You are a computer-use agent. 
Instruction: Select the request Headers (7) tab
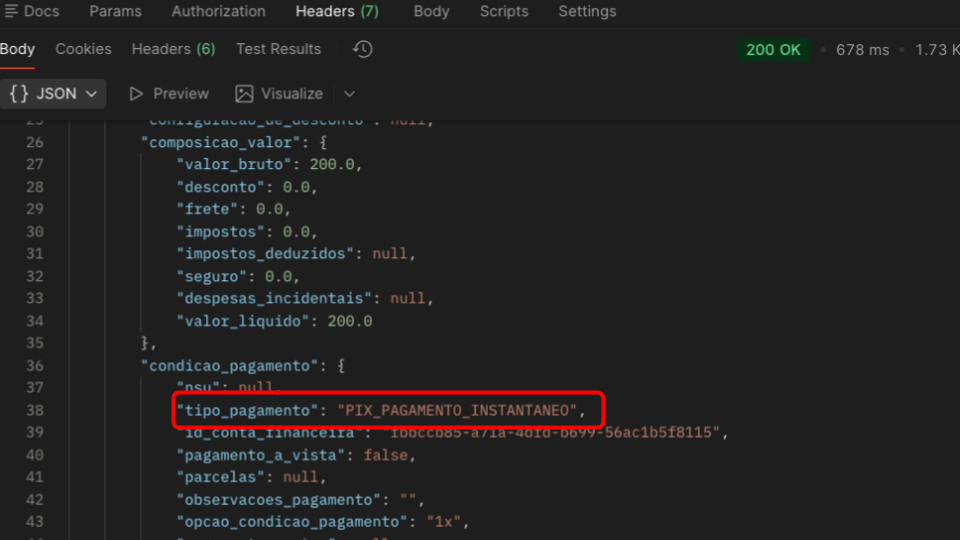337,11
